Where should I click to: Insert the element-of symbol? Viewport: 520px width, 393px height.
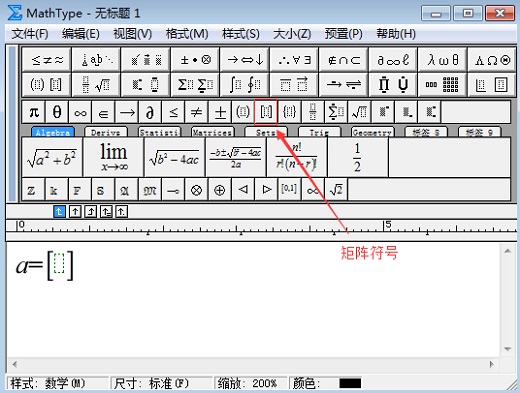(103, 112)
